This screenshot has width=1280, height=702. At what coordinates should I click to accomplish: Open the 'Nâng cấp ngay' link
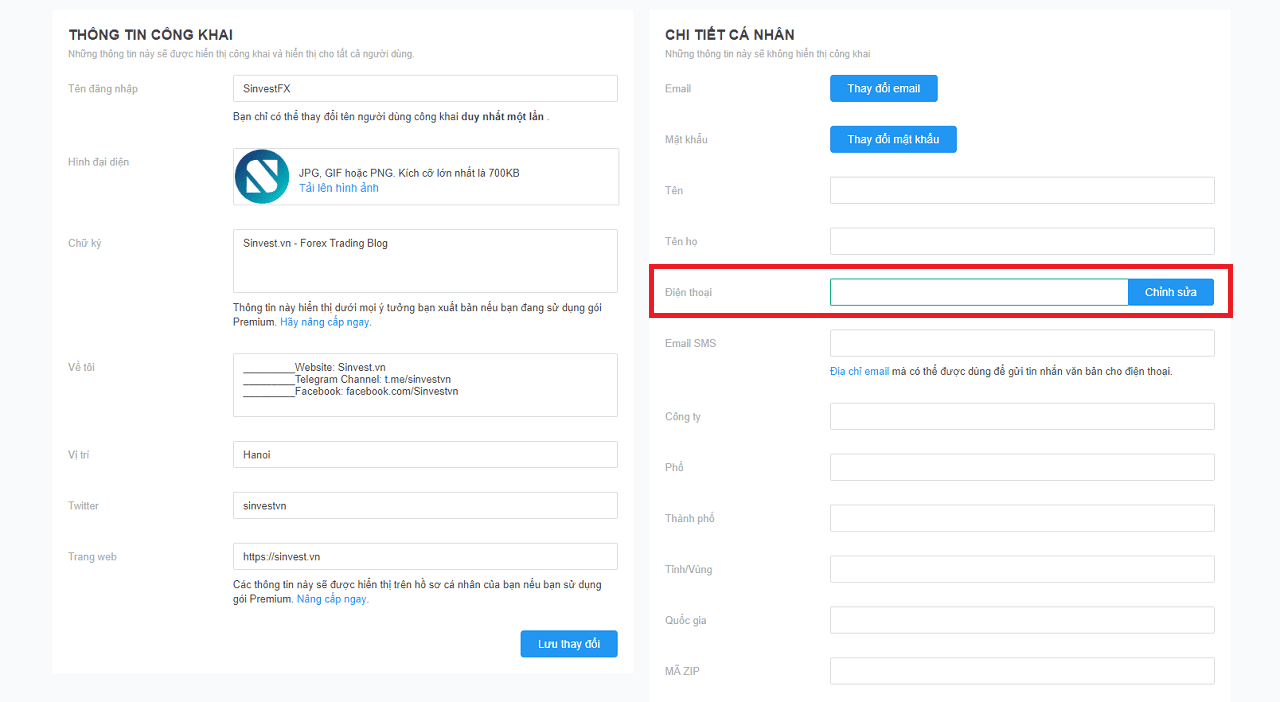click(332, 599)
